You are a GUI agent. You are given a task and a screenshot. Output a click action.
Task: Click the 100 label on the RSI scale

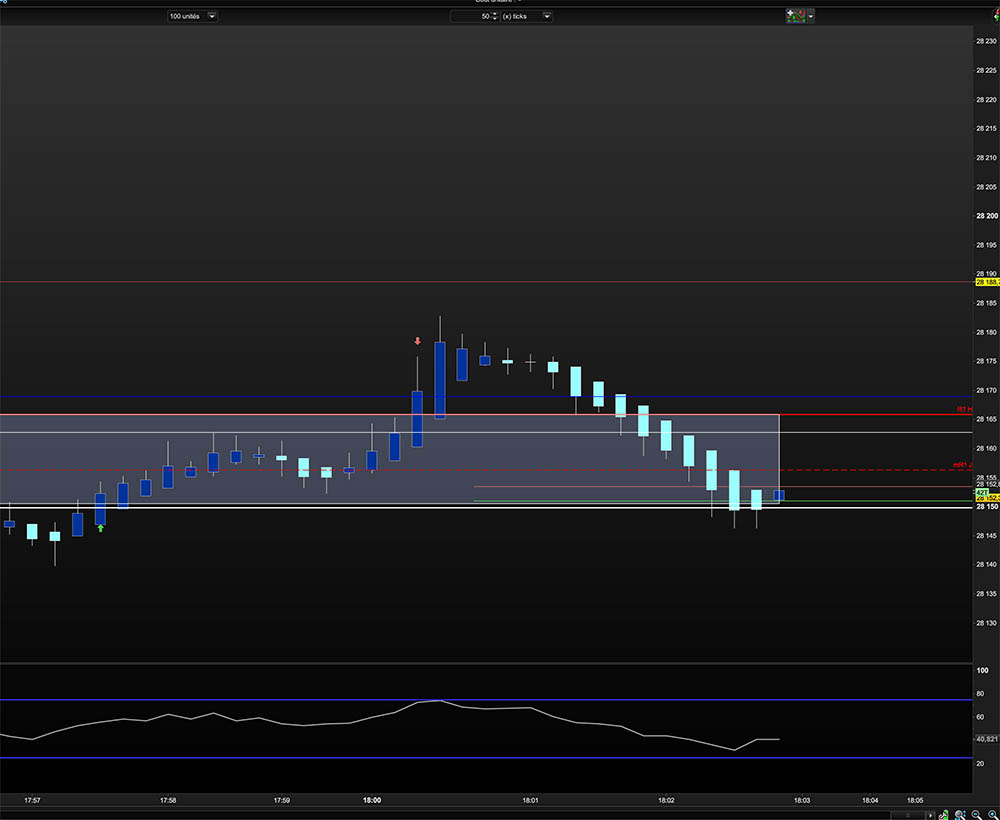[x=983, y=670]
